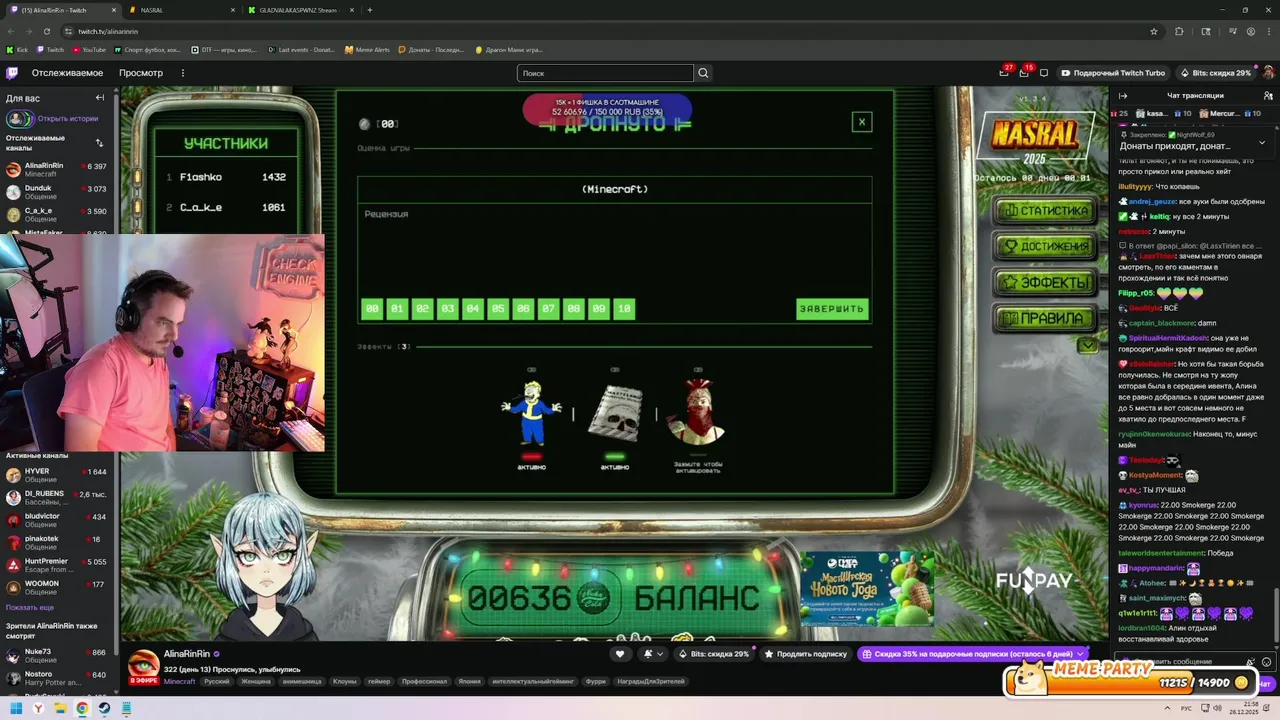Open the Достижения panel button
Image resolution: width=1280 pixels, height=720 pixels.
pyautogui.click(x=1046, y=246)
